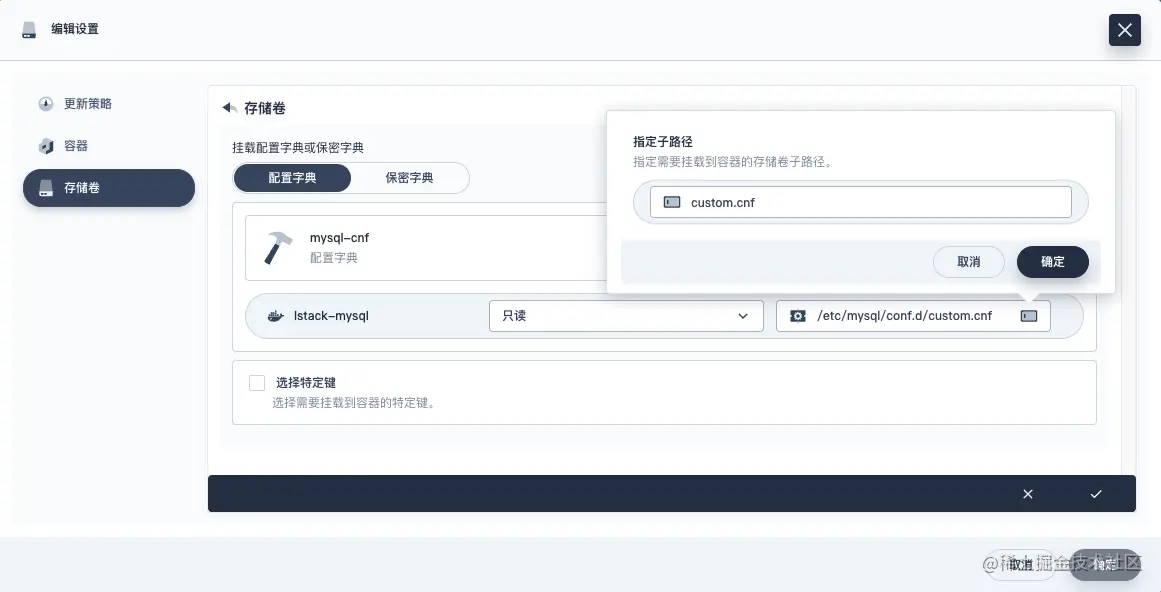Toggle subpath icon in mount path field
Viewport: 1161px width, 592px height.
pos(1029,316)
